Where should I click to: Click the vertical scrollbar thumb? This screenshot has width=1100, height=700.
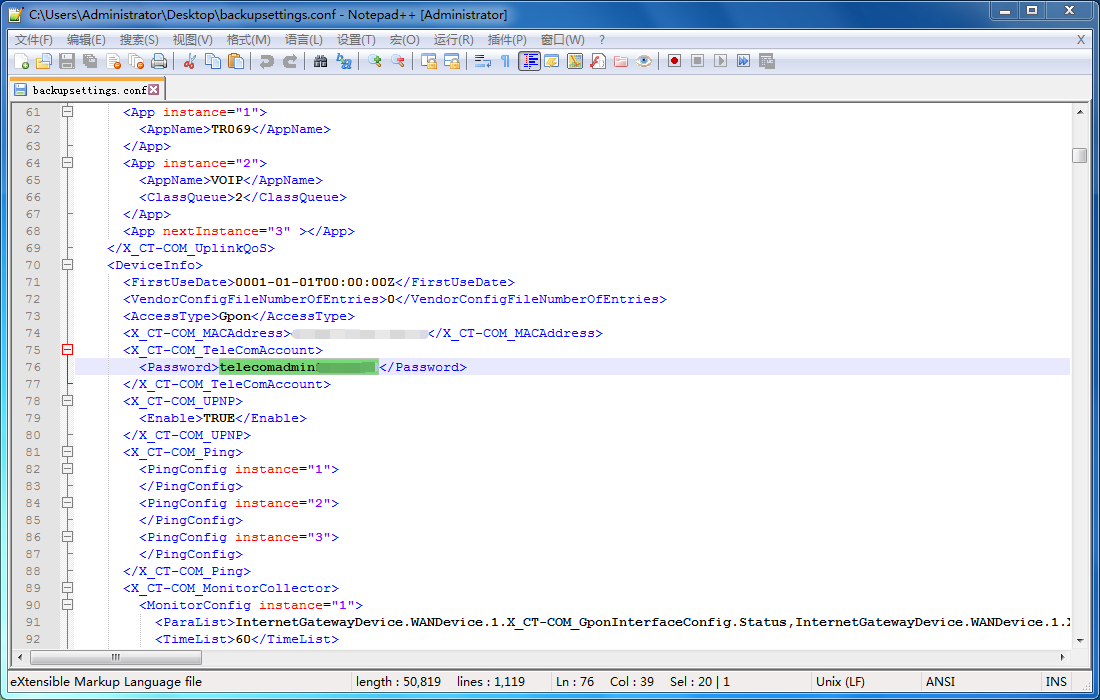pyautogui.click(x=1079, y=156)
